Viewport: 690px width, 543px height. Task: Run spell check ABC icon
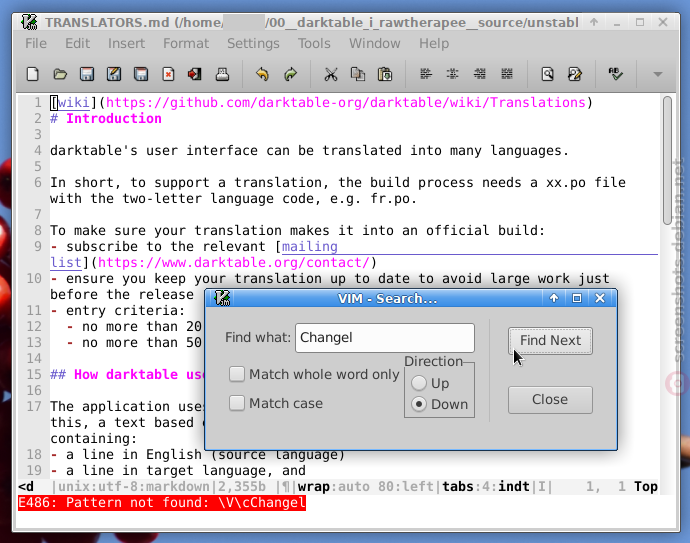615,74
